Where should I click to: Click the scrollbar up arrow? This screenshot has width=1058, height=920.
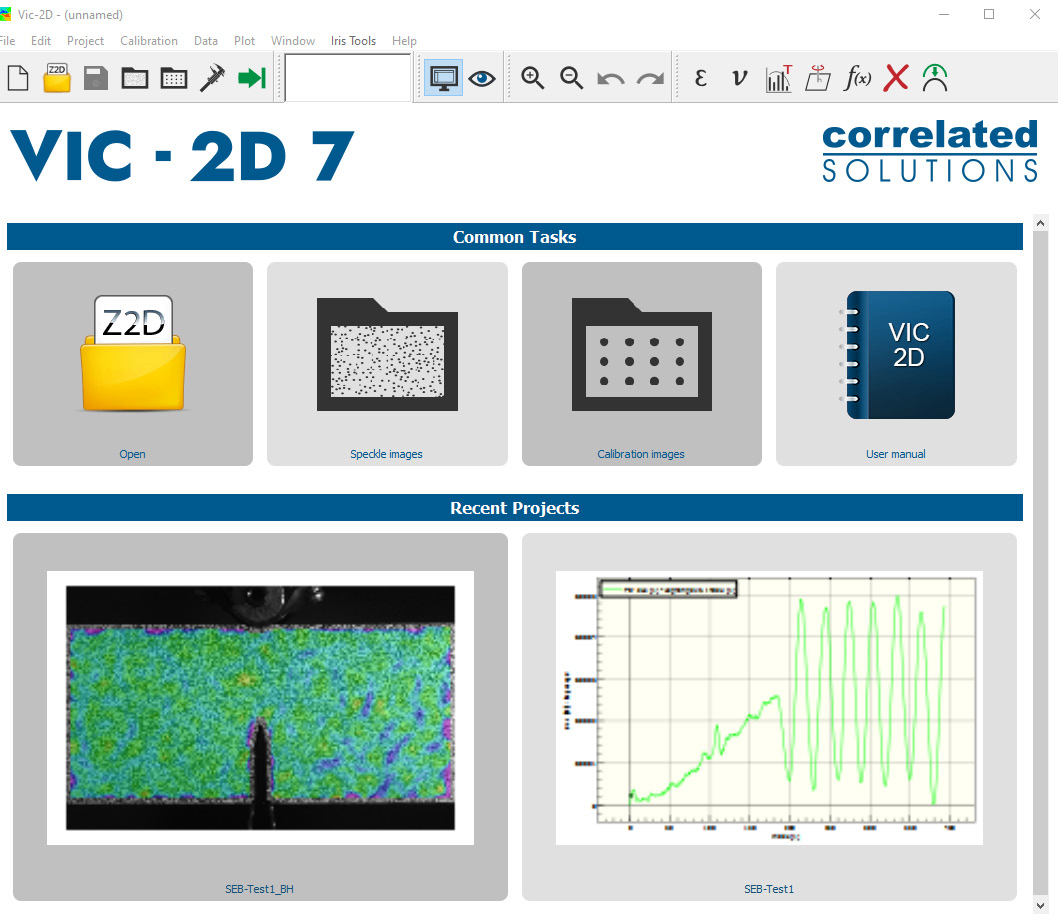pyautogui.click(x=1040, y=223)
